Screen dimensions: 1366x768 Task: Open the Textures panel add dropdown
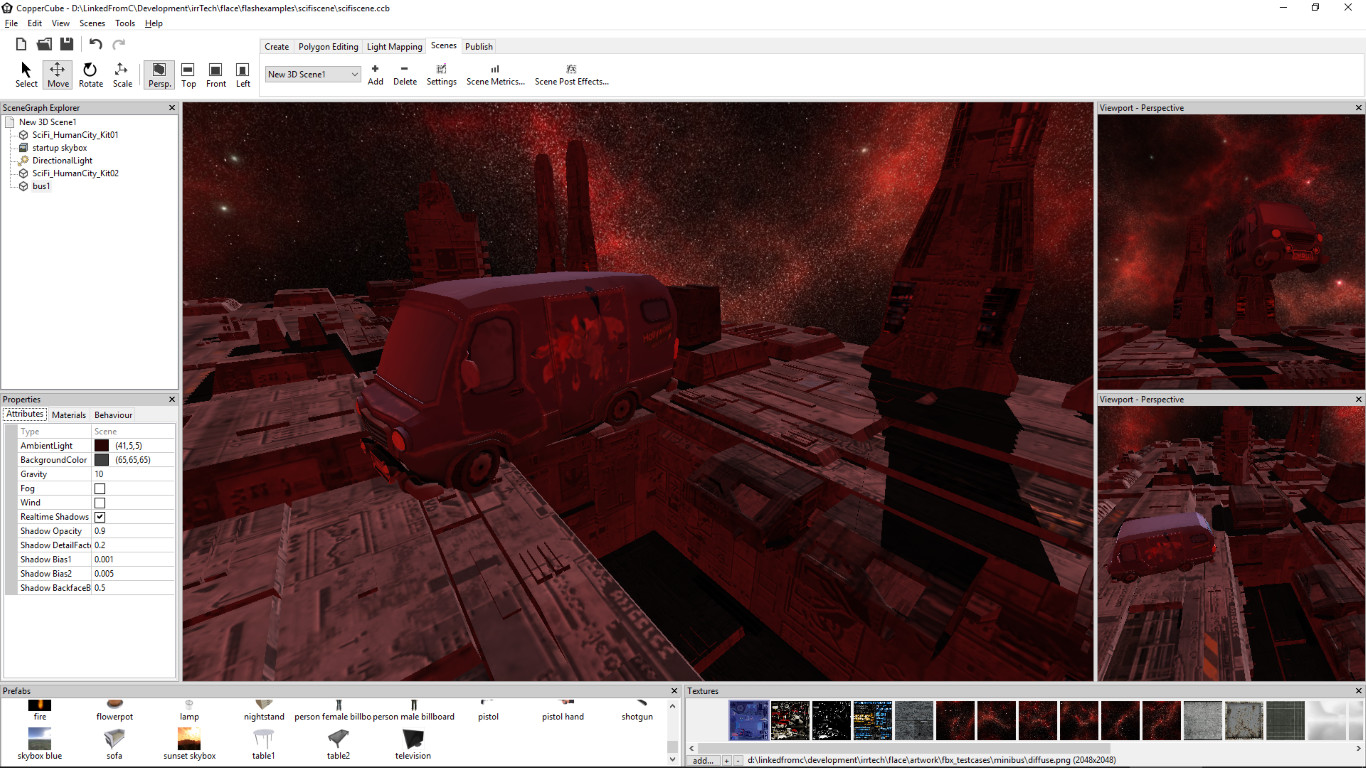pos(703,761)
